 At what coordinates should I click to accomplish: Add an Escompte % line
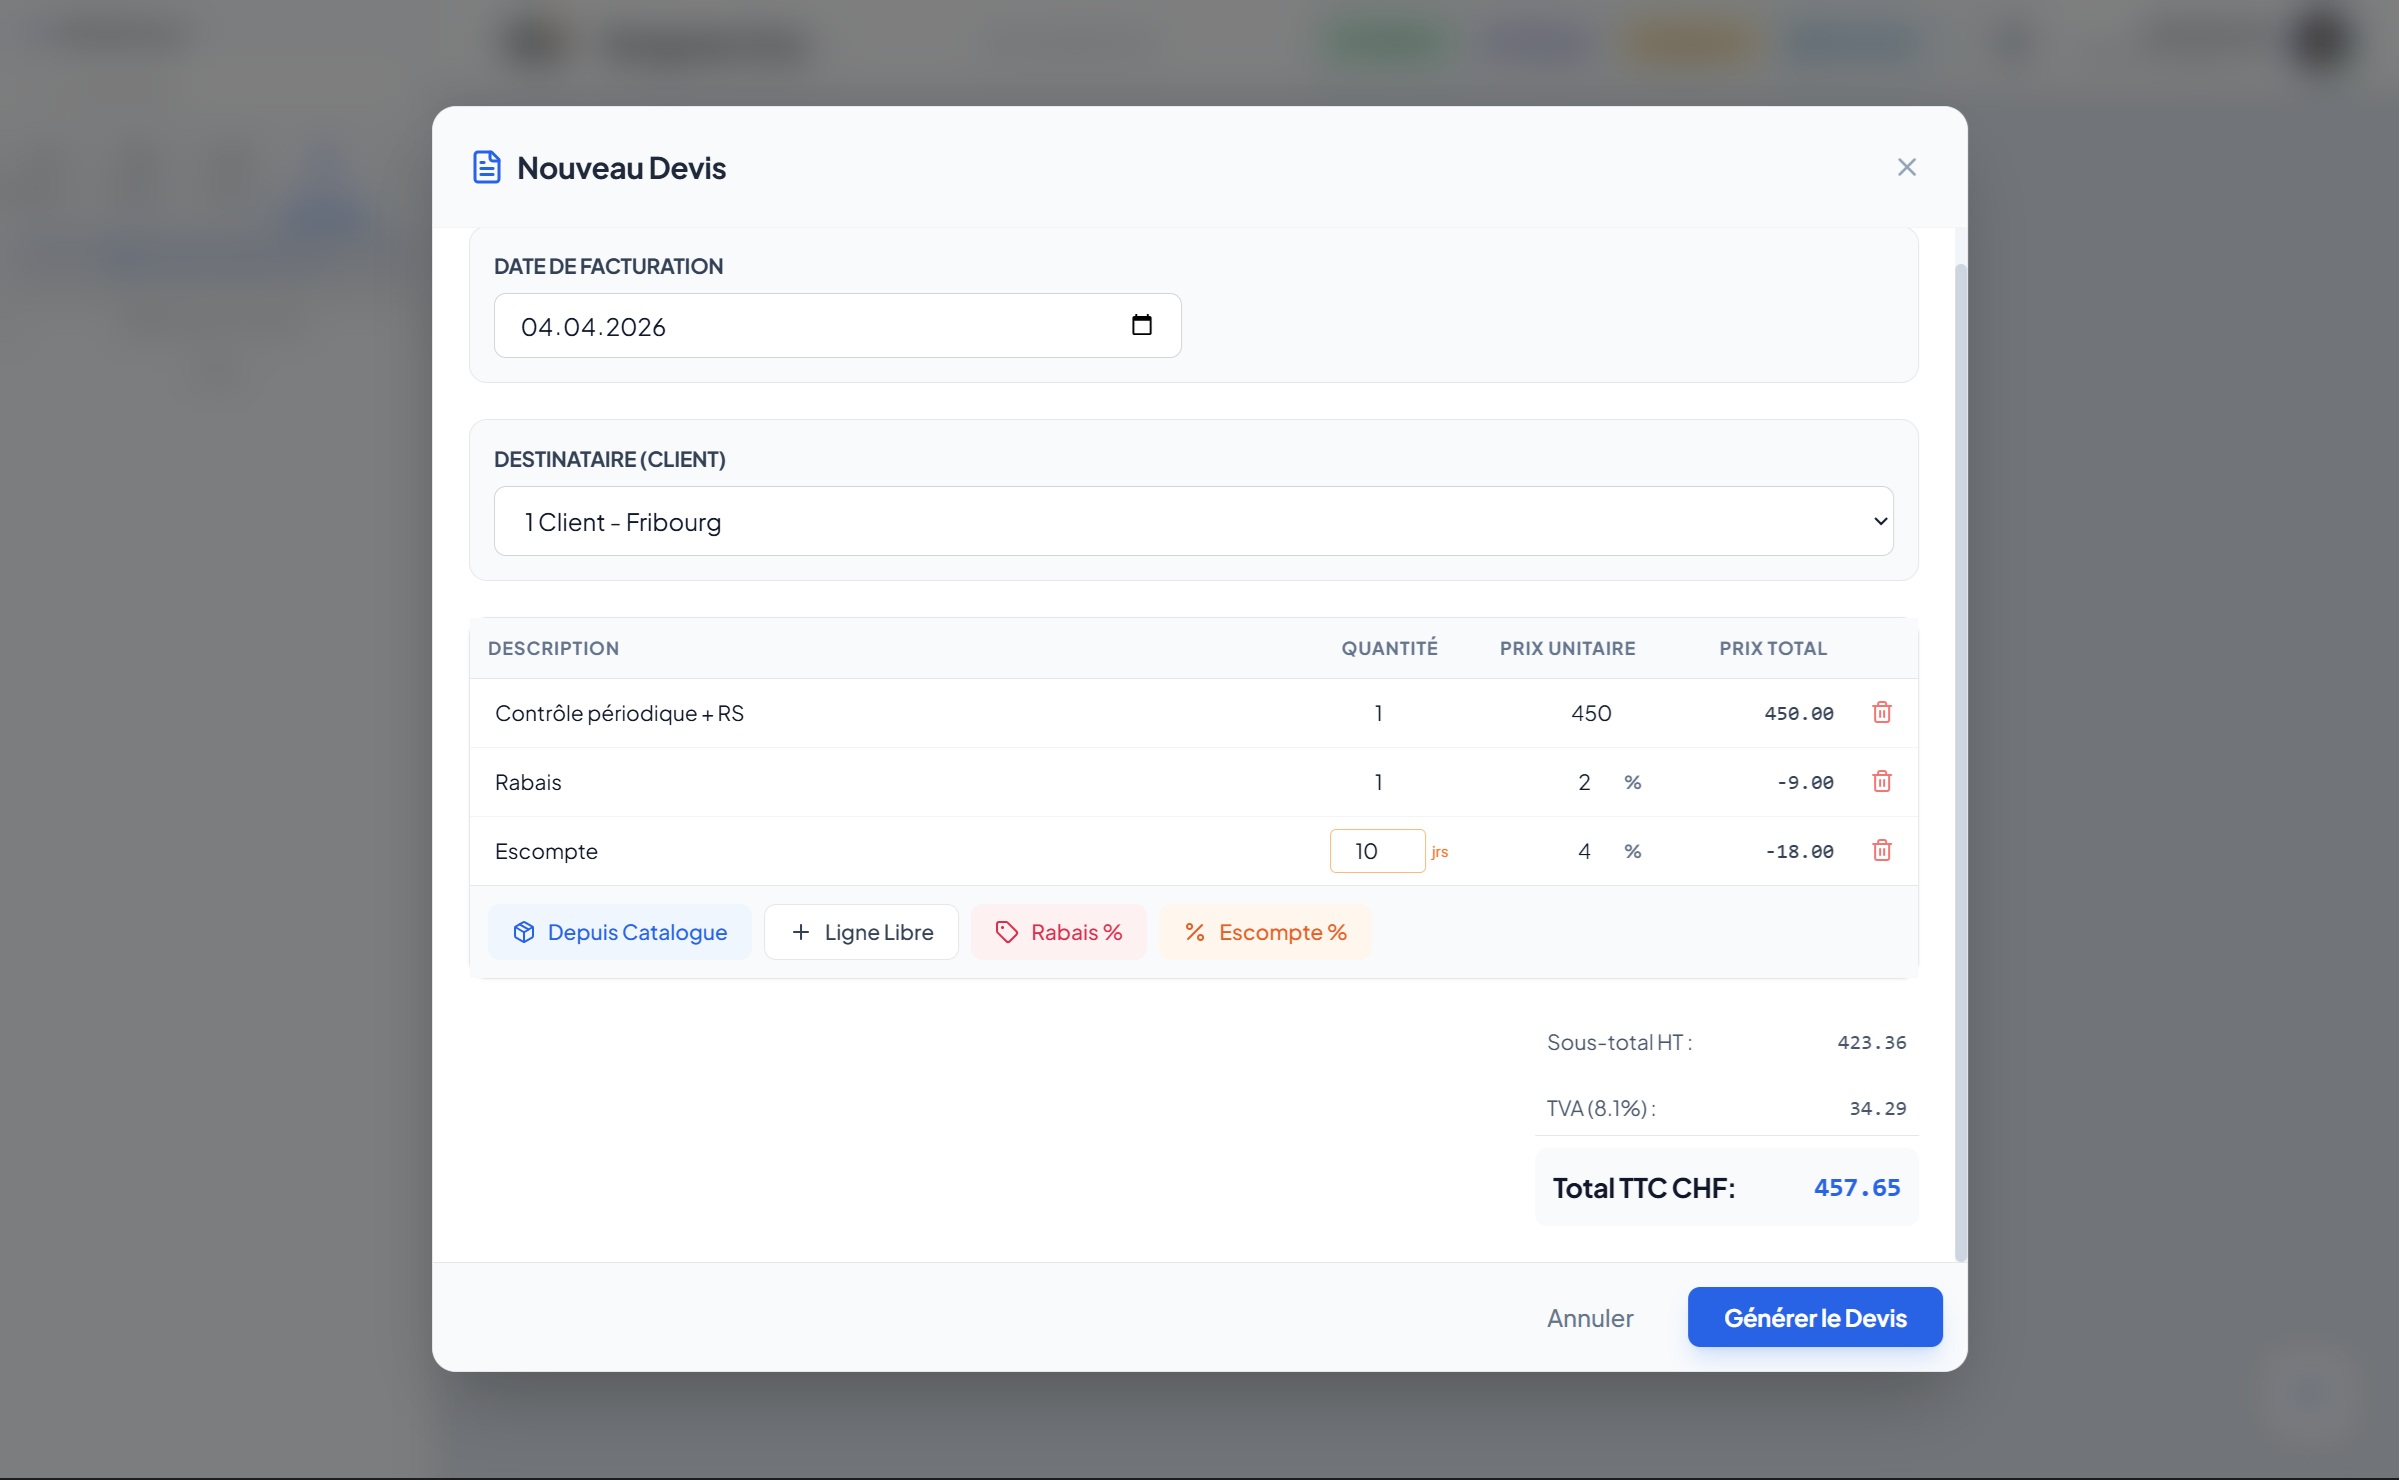[x=1265, y=932]
